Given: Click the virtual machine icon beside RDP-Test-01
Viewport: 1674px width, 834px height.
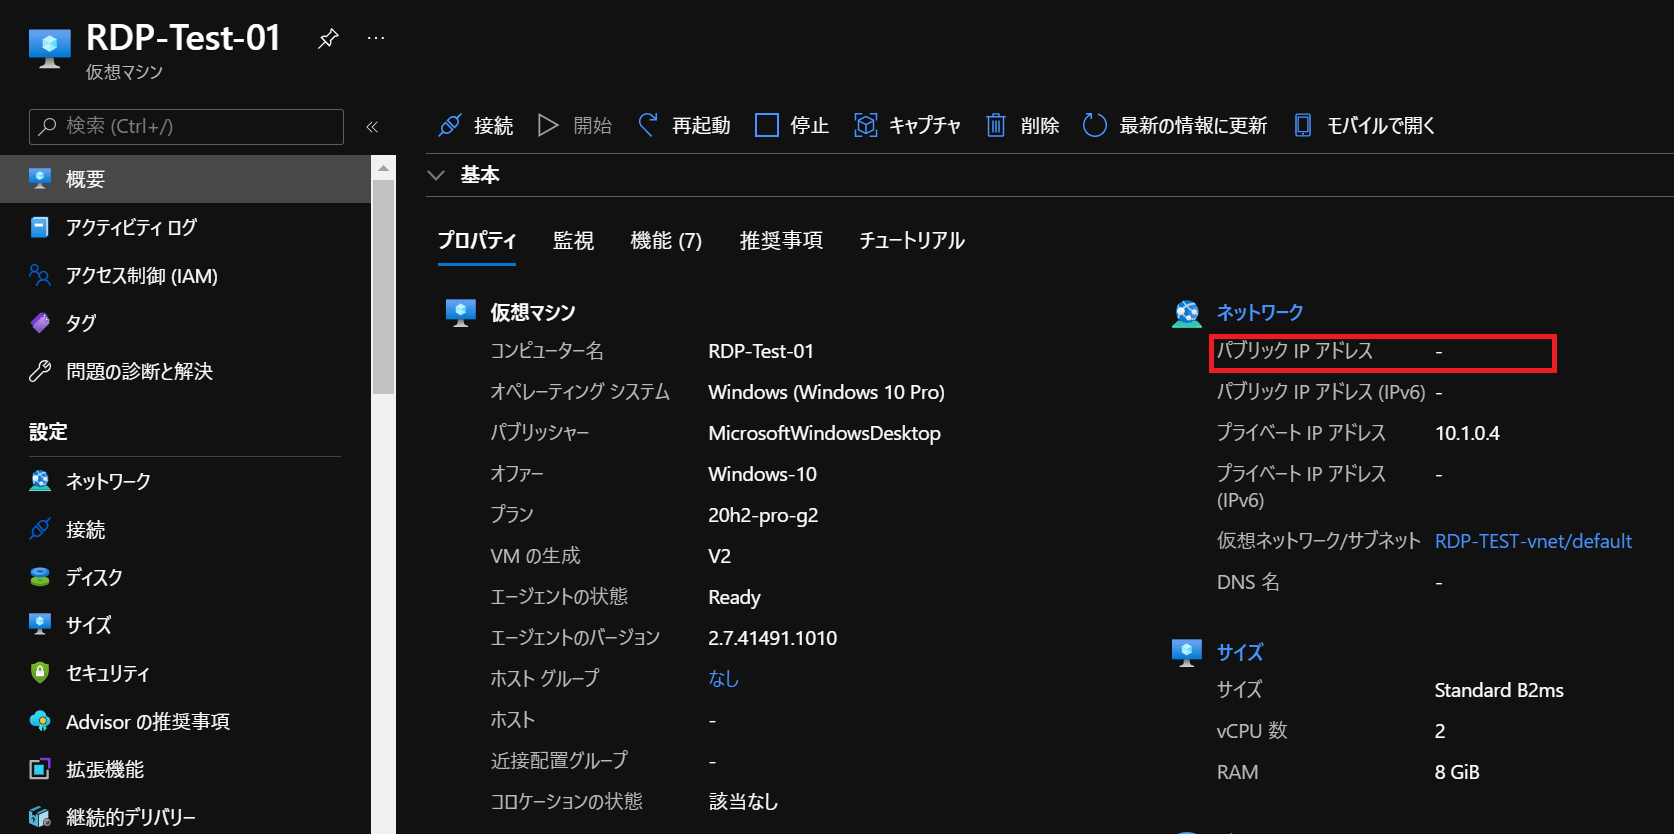Looking at the screenshot, I should click(x=50, y=48).
